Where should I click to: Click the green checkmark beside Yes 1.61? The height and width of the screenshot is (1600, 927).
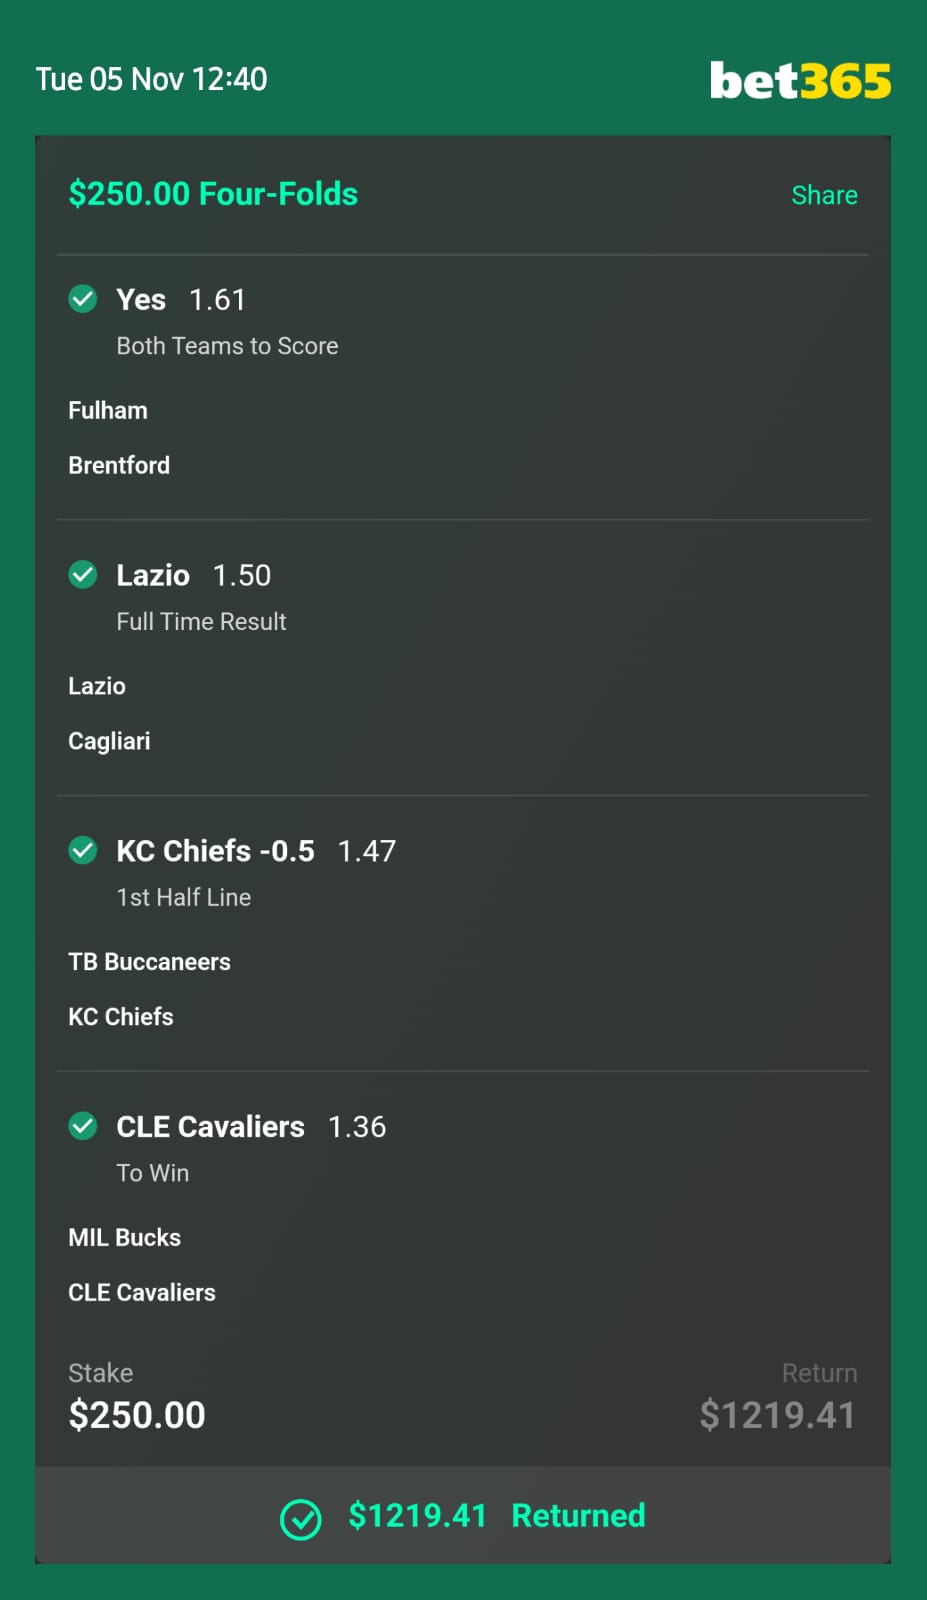(83, 298)
